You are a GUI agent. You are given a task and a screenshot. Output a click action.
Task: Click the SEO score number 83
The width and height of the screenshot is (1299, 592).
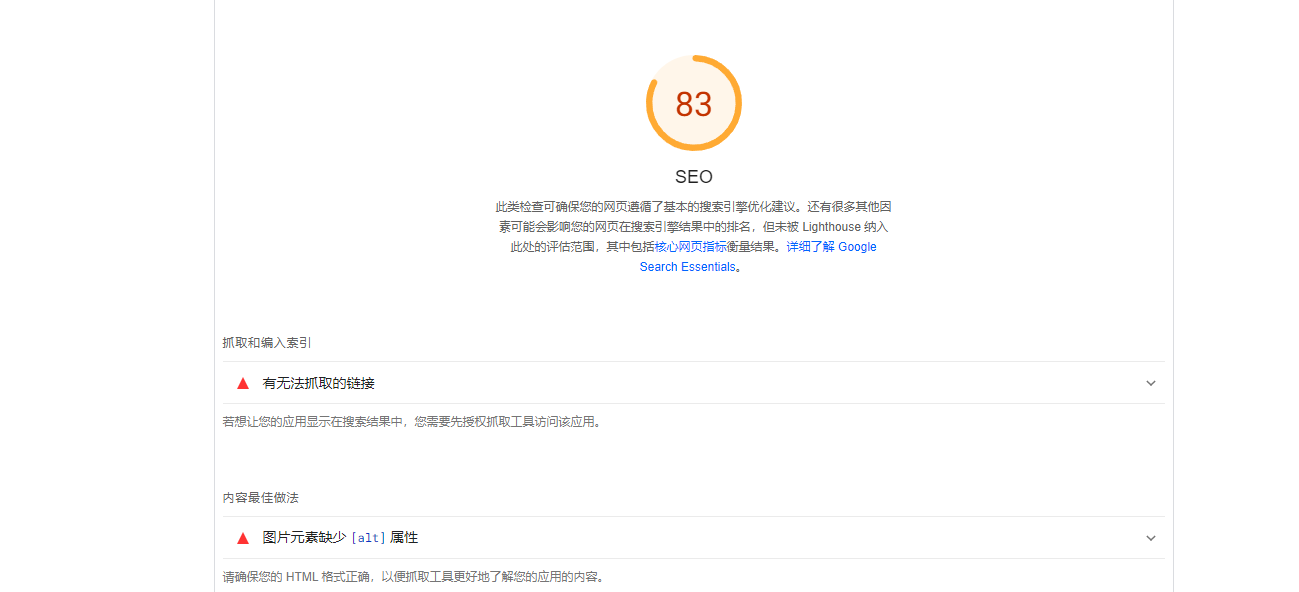pyautogui.click(x=693, y=104)
